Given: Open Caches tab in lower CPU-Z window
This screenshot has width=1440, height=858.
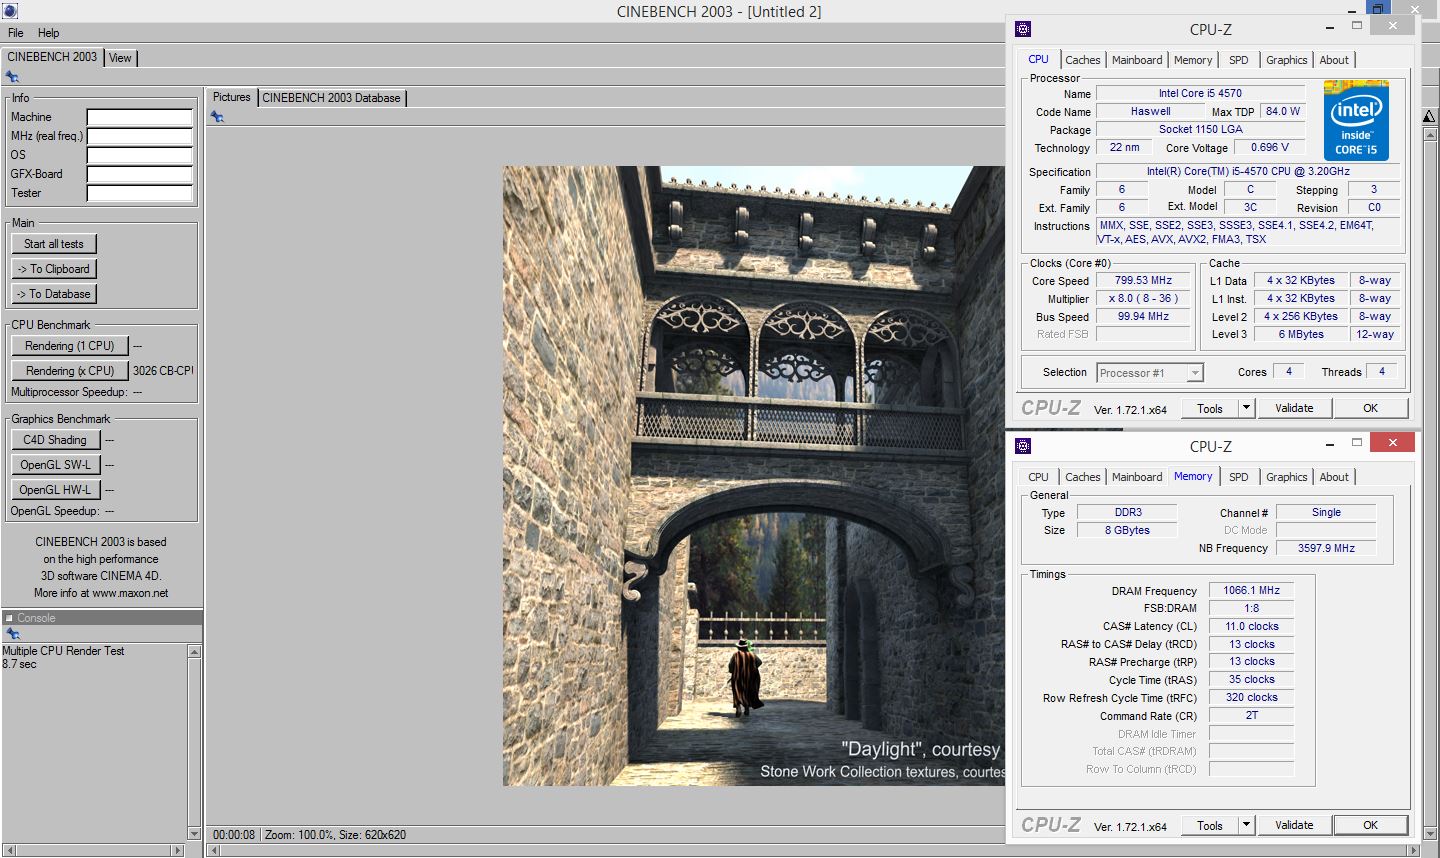Looking at the screenshot, I should 1082,477.
